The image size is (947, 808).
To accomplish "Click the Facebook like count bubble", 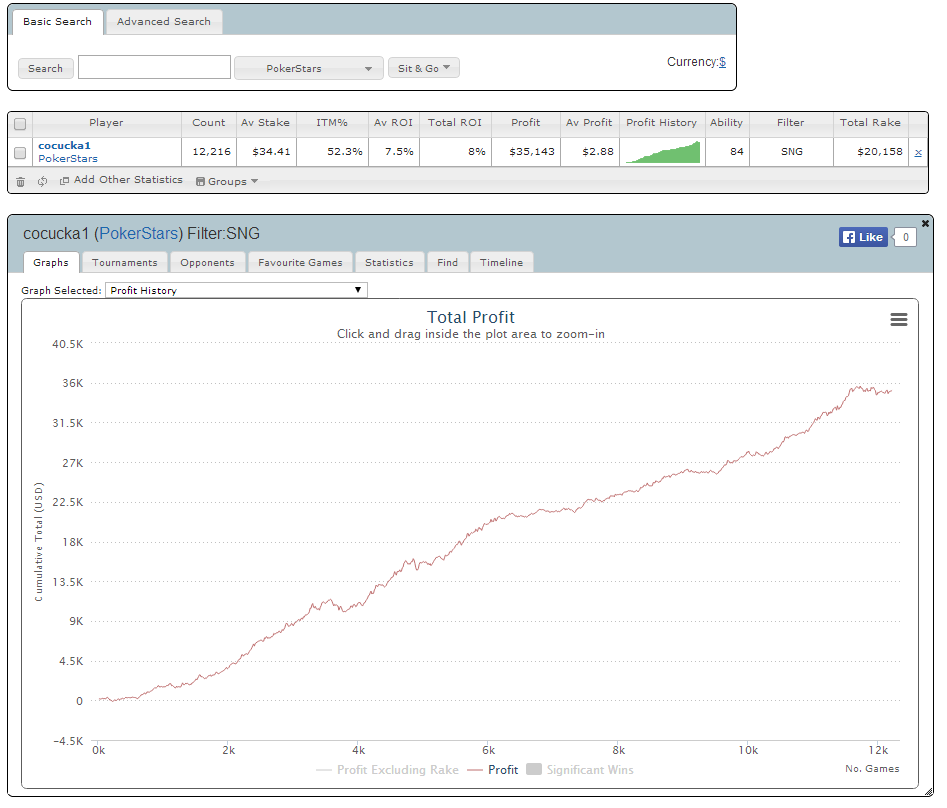I will (905, 237).
